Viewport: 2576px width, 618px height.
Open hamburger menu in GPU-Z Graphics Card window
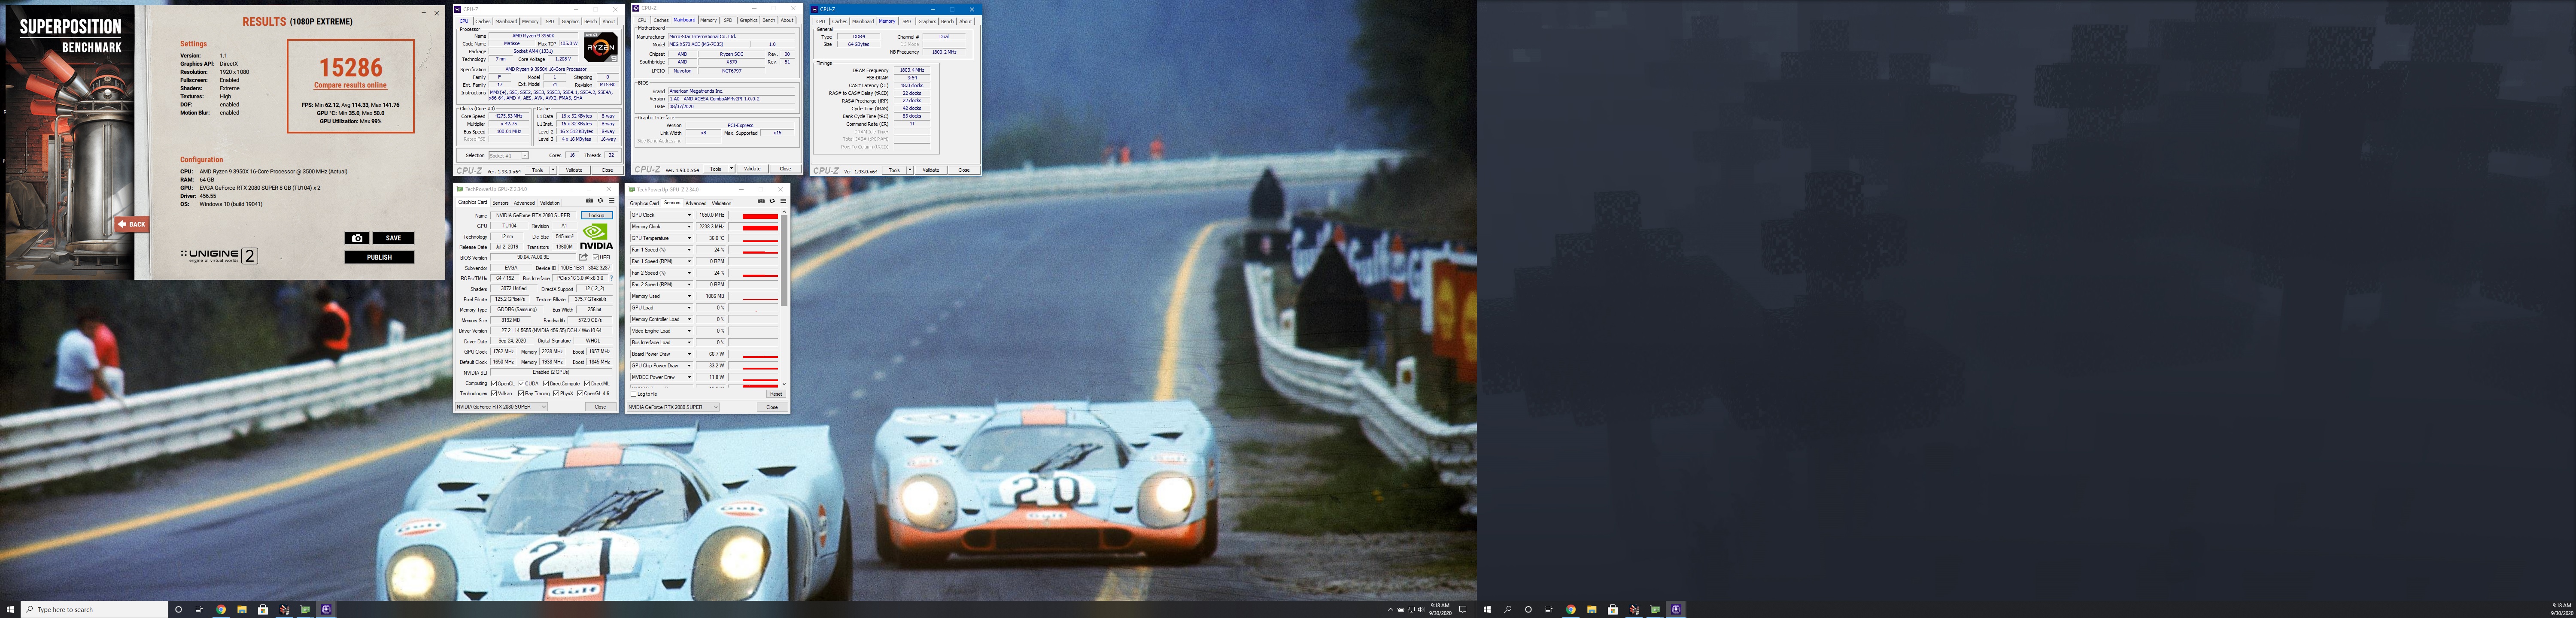pos(611,201)
